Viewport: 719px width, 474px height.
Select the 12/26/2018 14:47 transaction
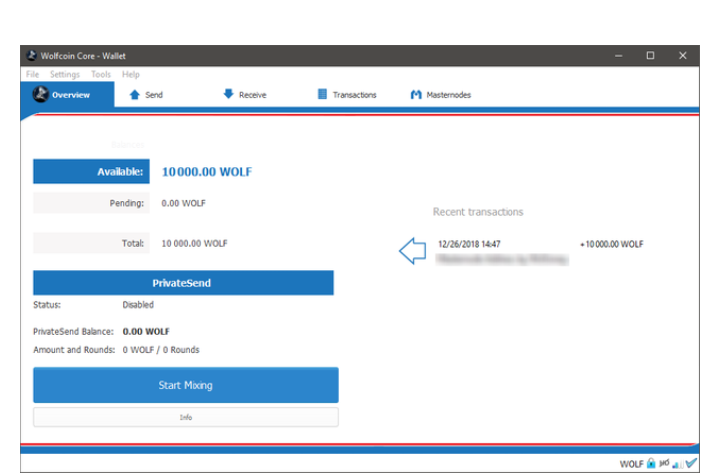541,251
